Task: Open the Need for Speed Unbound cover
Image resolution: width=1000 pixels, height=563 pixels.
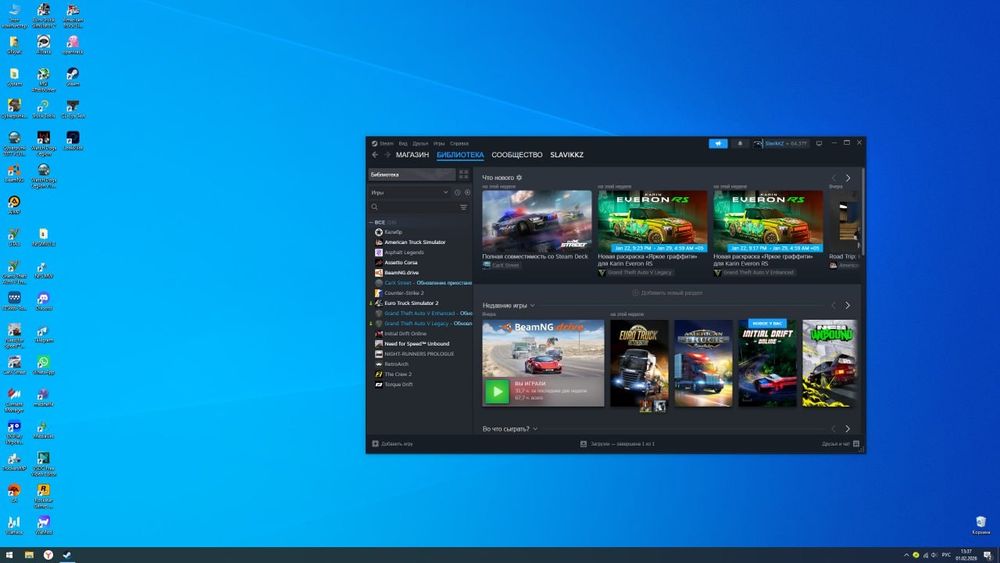Action: [x=830, y=363]
